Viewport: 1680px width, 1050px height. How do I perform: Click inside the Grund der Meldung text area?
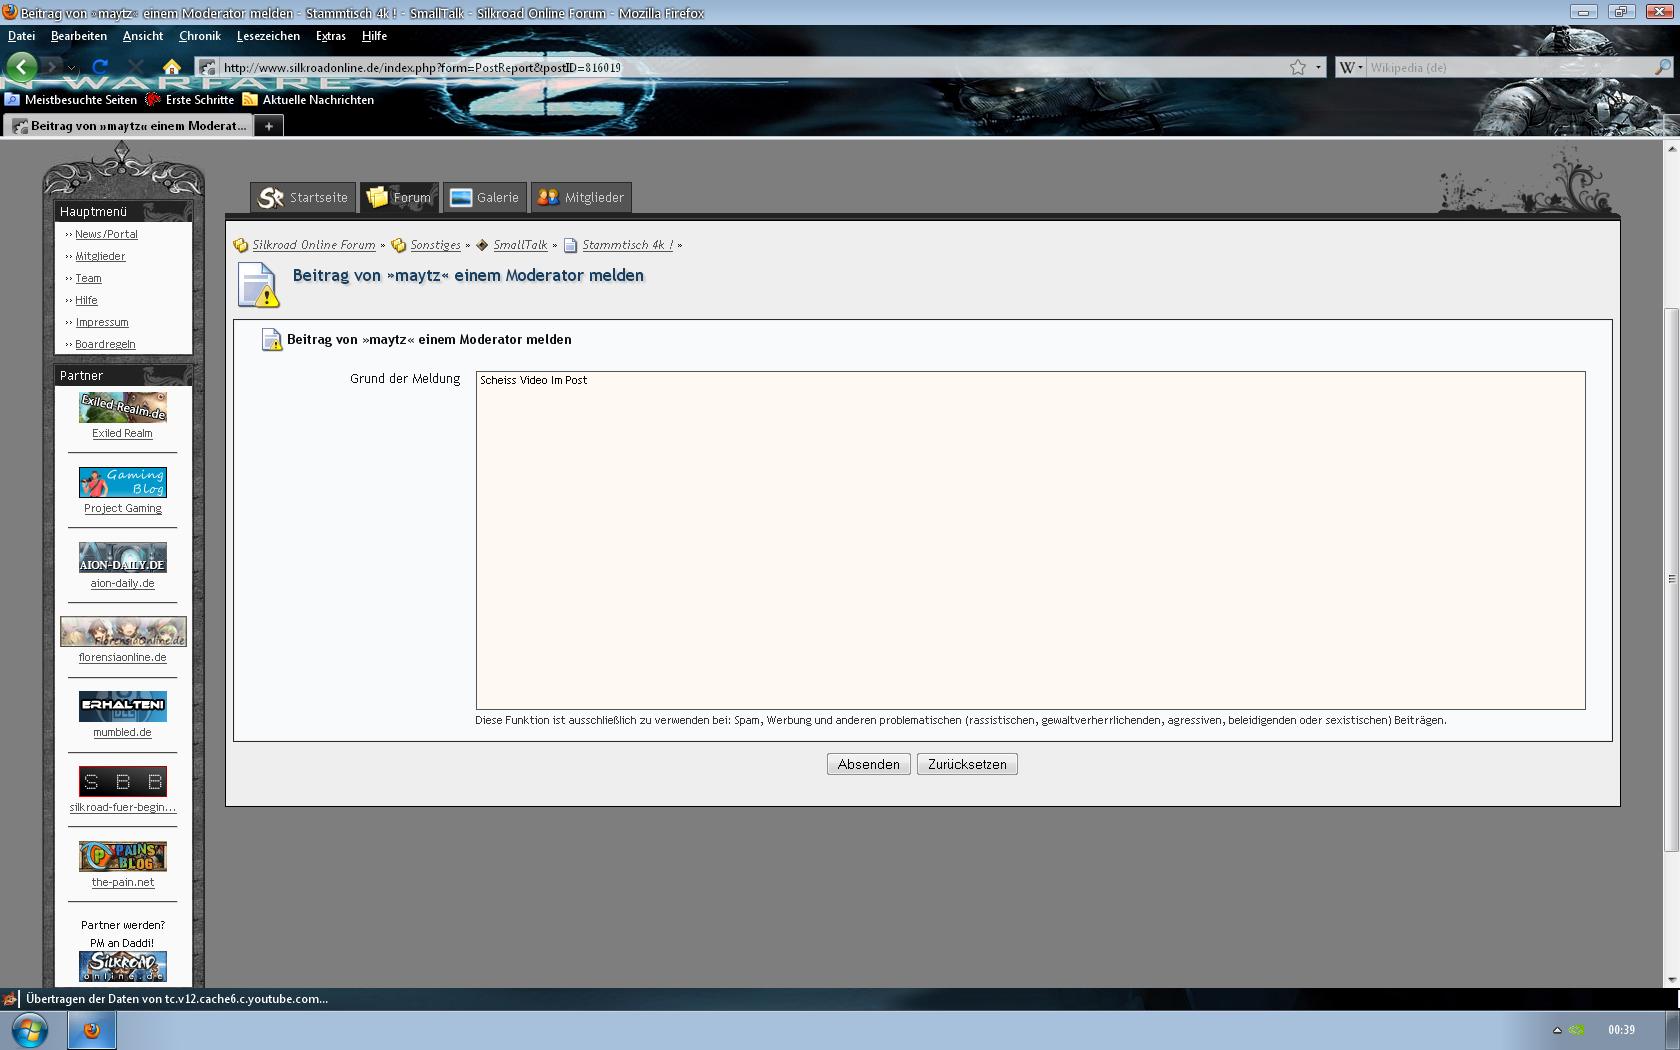pyautogui.click(x=1030, y=540)
